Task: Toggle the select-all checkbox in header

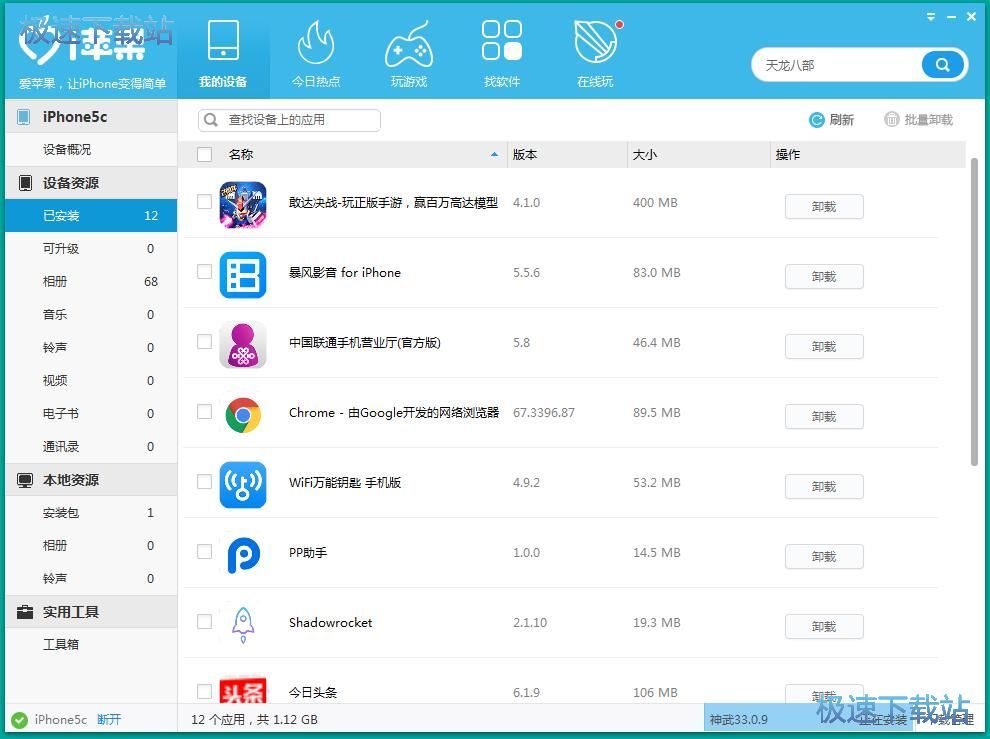Action: point(204,154)
